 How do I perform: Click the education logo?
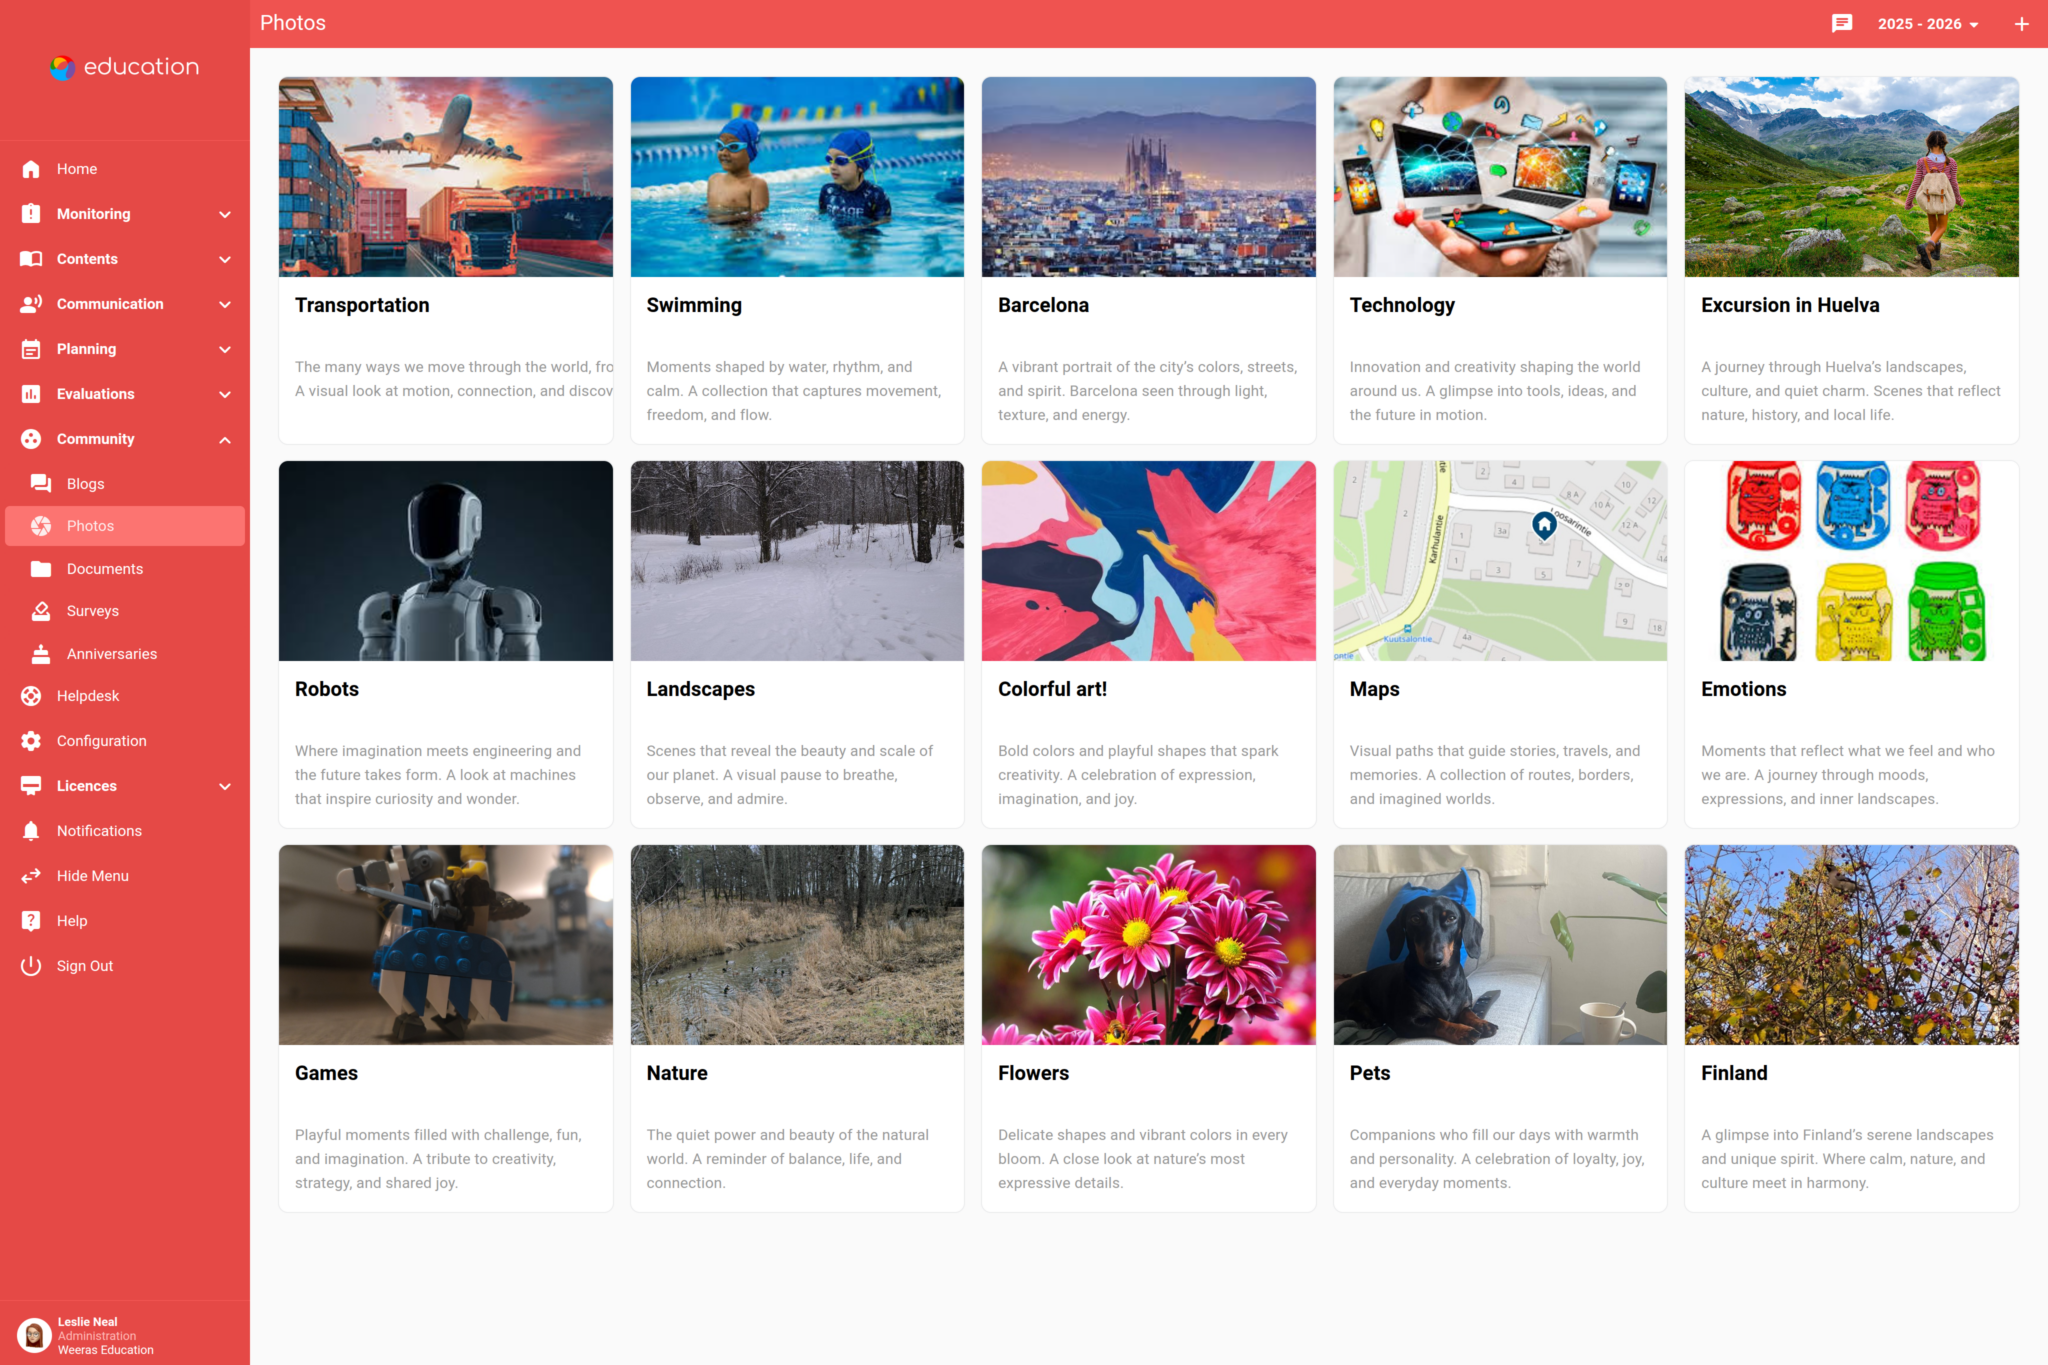[122, 67]
